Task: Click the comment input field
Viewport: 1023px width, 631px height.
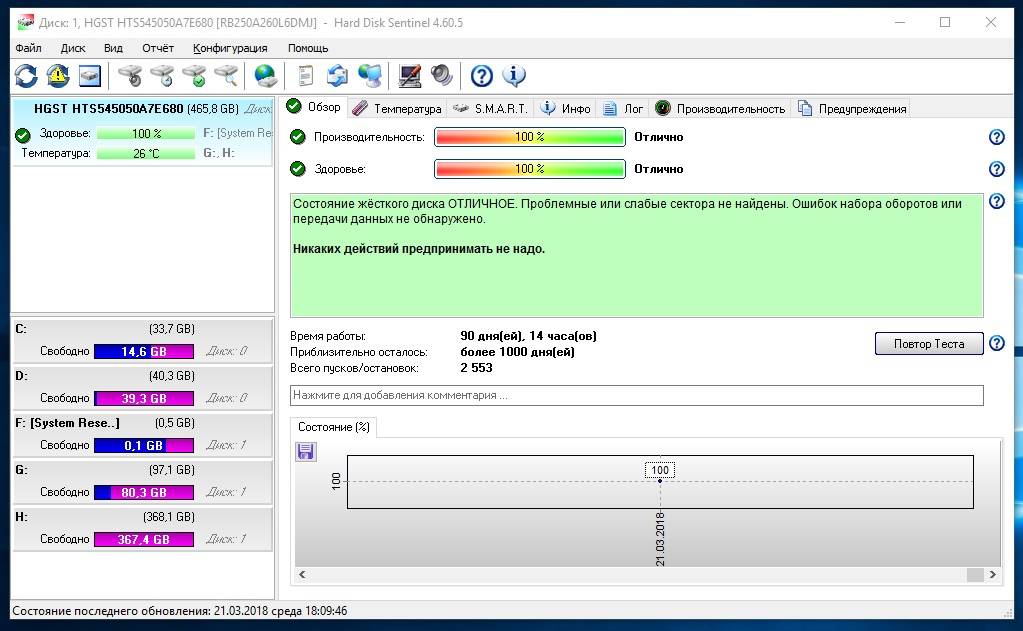Action: [636, 395]
